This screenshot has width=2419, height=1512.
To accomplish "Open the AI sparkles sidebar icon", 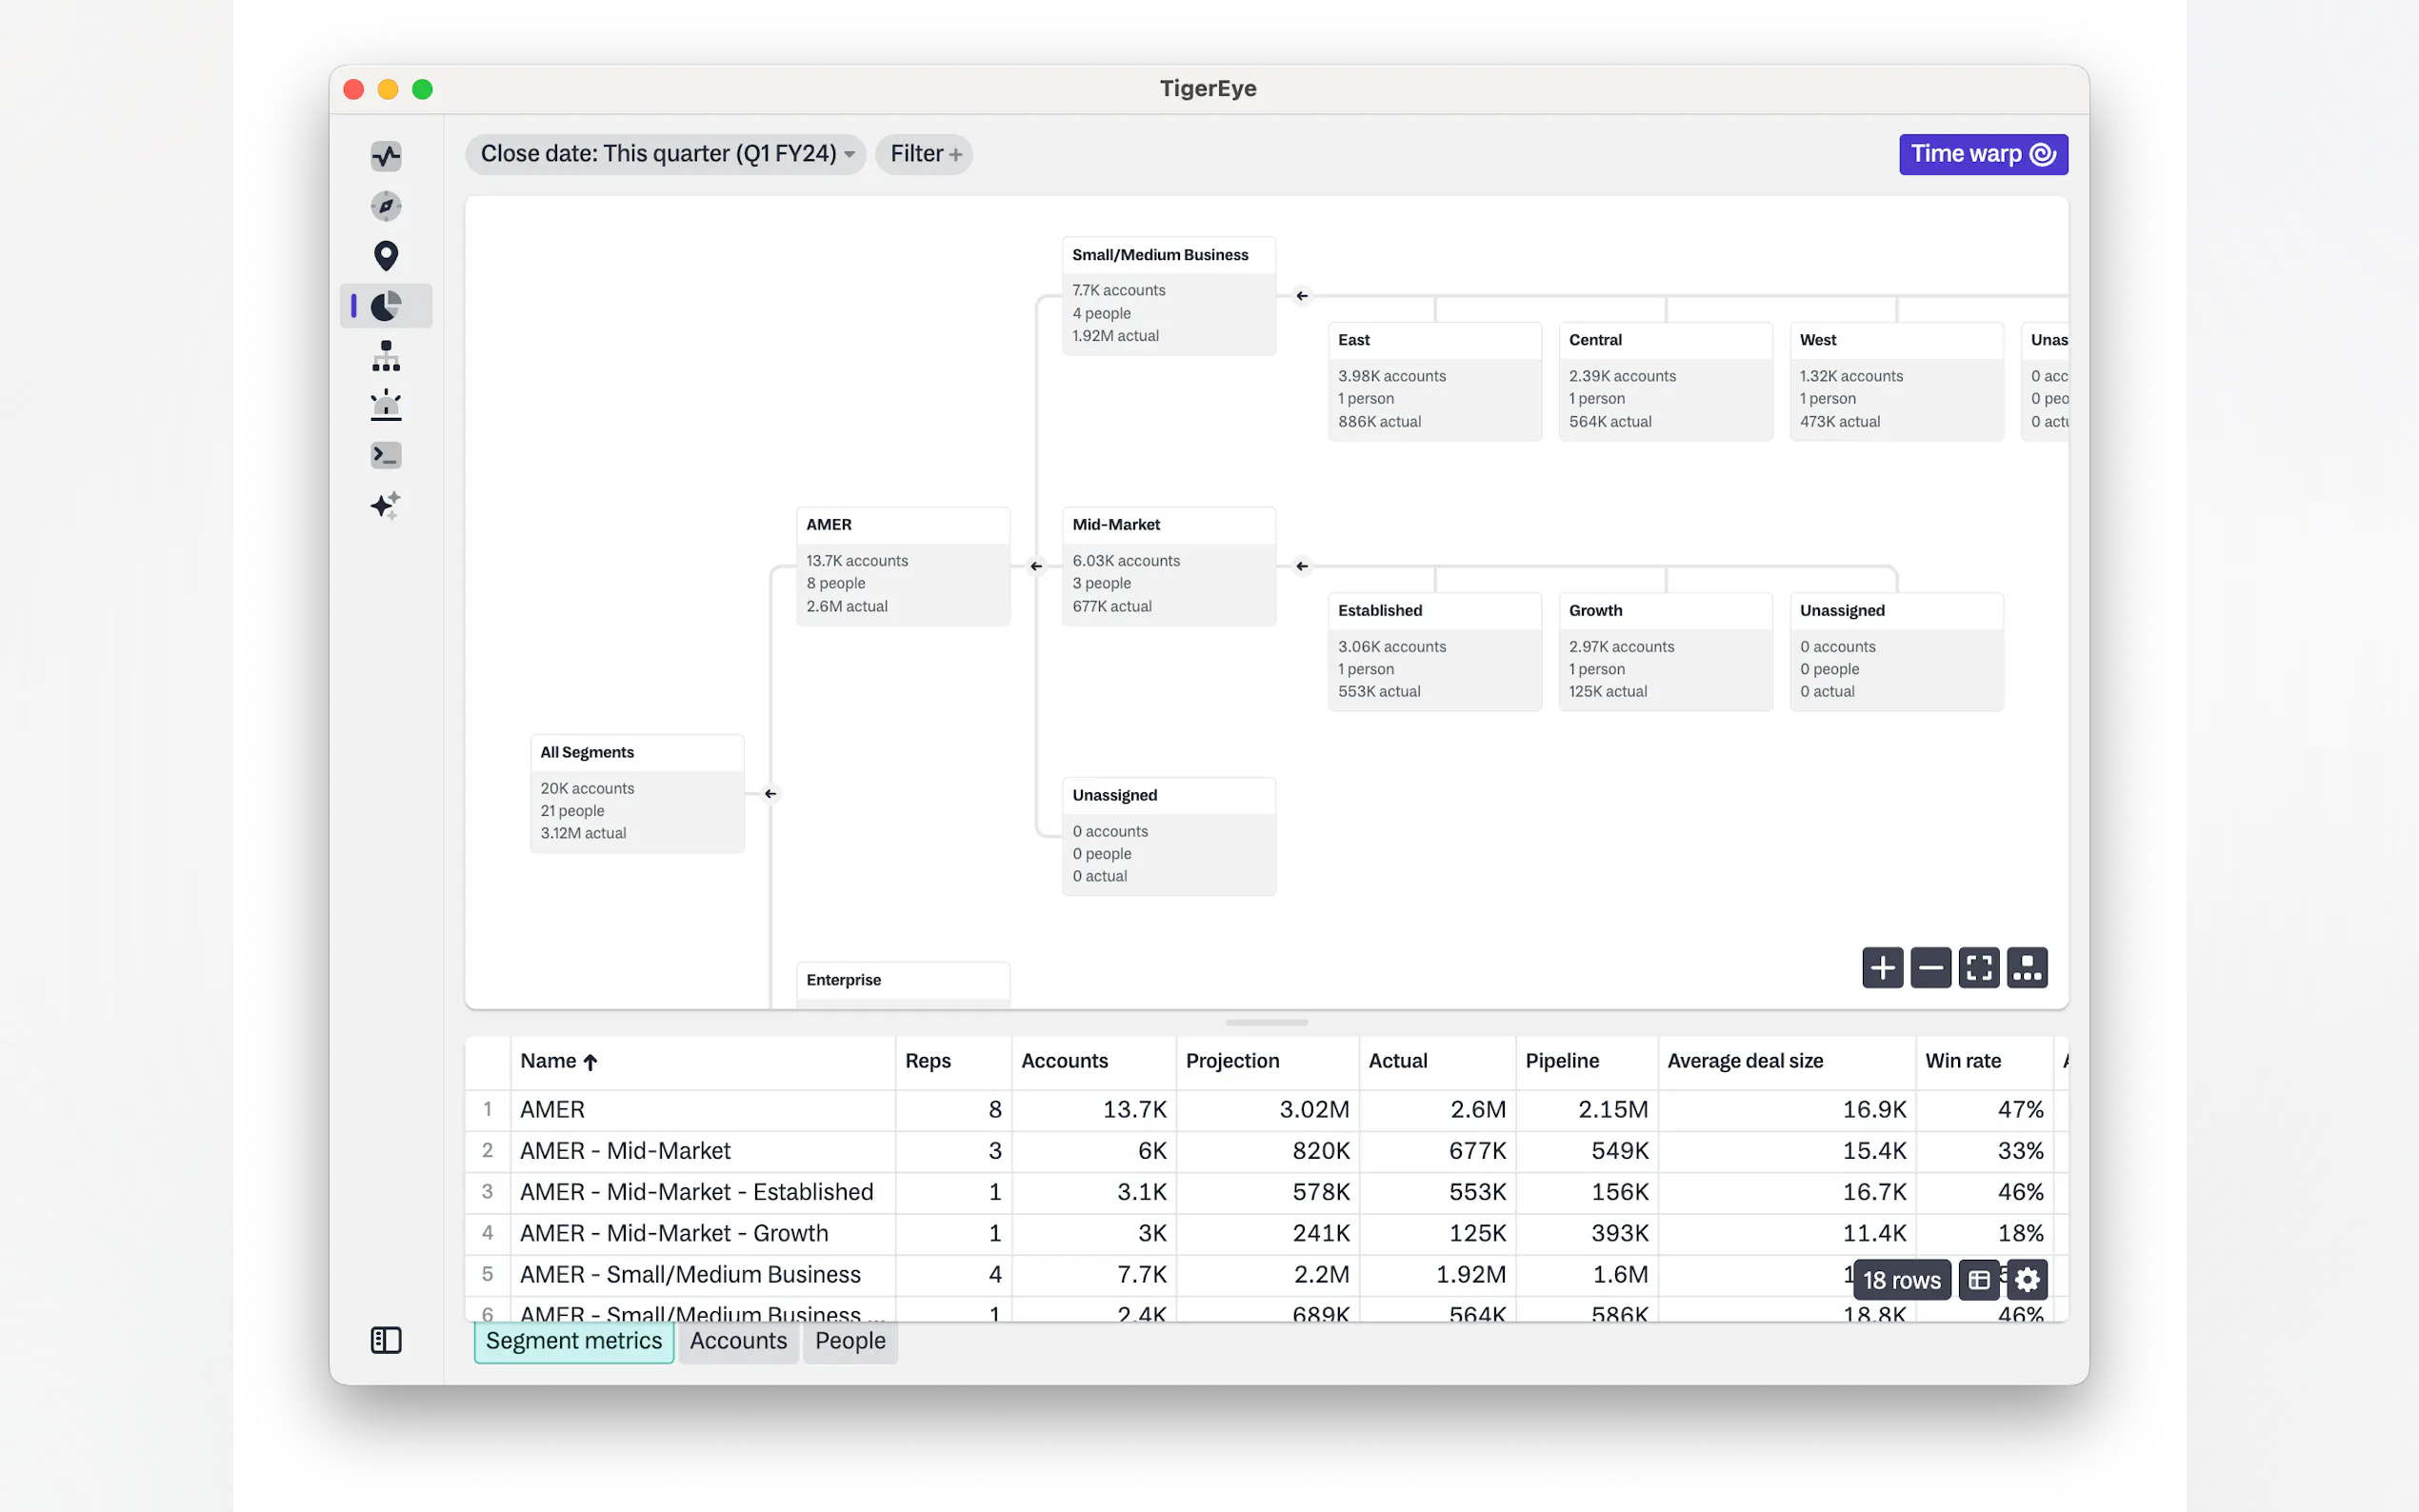I will click(x=386, y=505).
